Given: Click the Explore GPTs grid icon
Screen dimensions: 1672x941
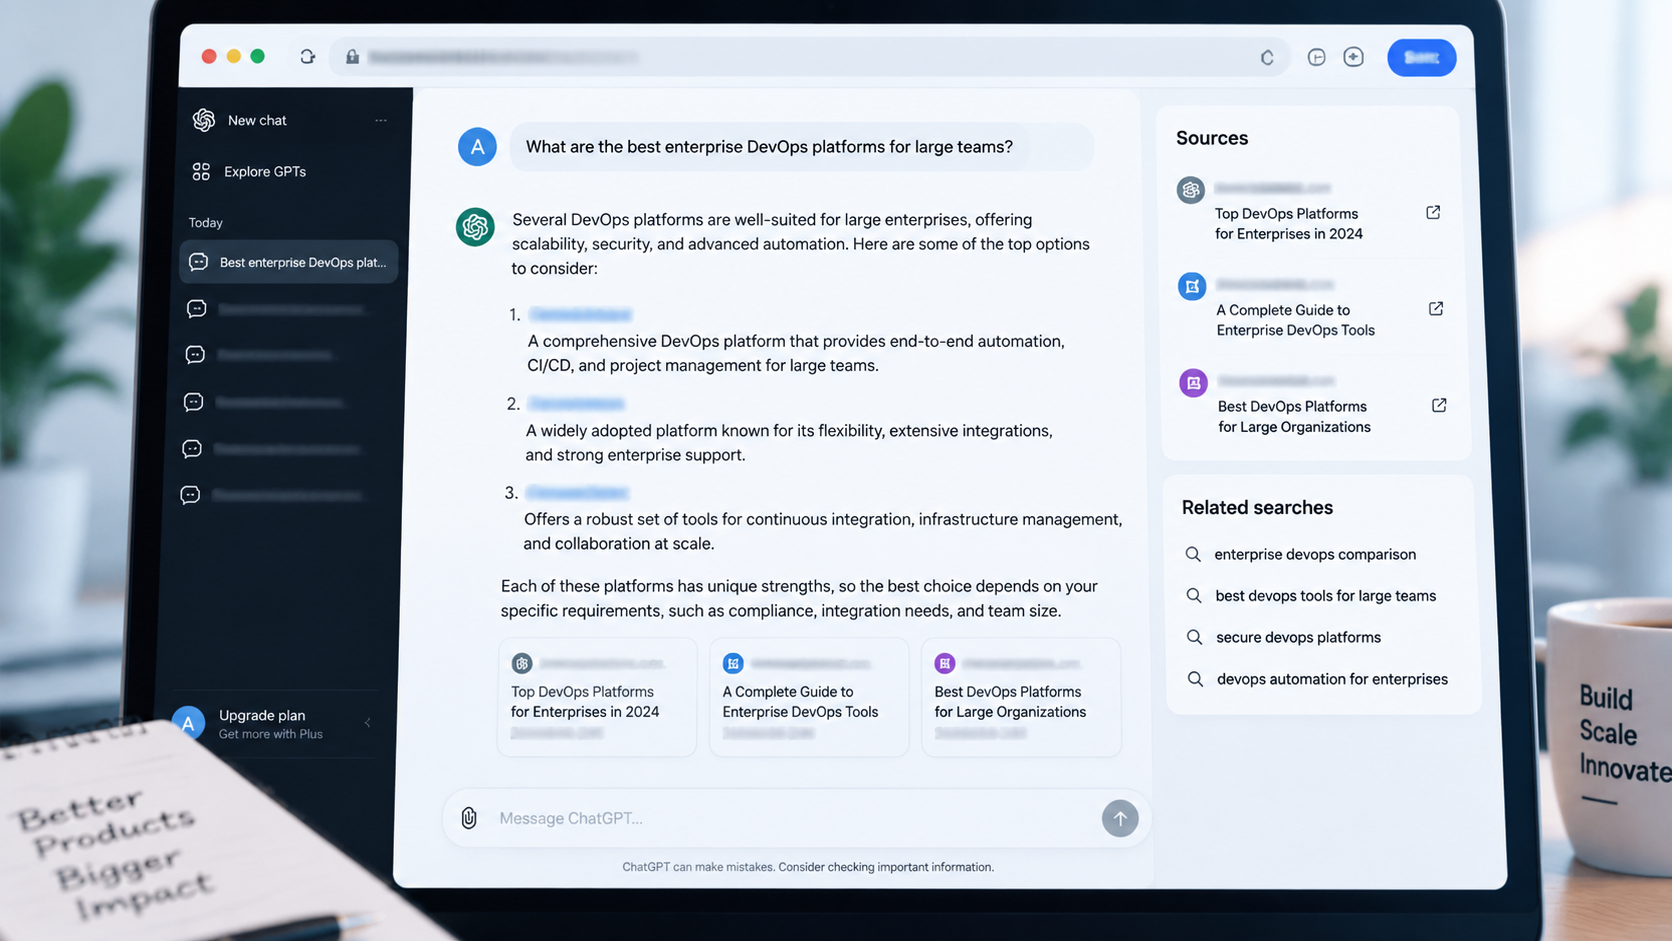Looking at the screenshot, I should [x=201, y=172].
